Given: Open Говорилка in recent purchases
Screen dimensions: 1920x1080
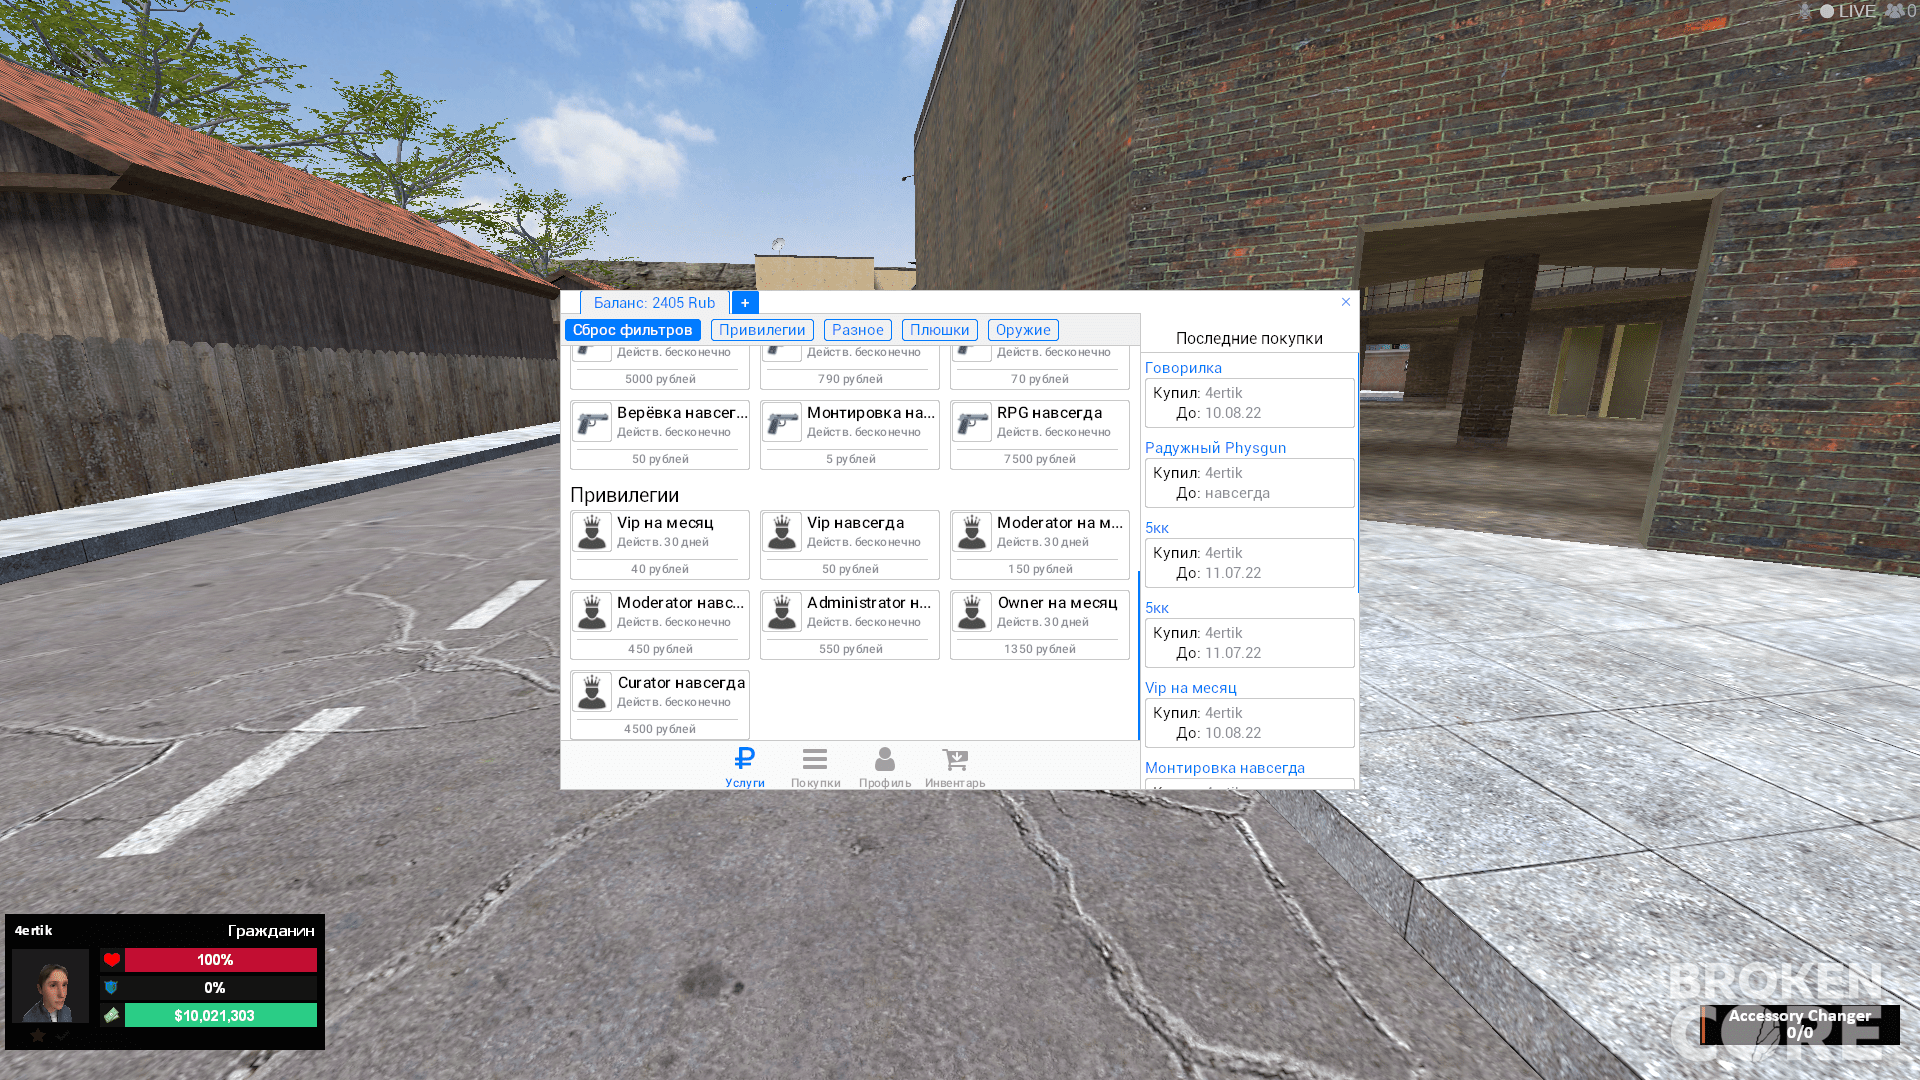Looking at the screenshot, I should point(1183,368).
